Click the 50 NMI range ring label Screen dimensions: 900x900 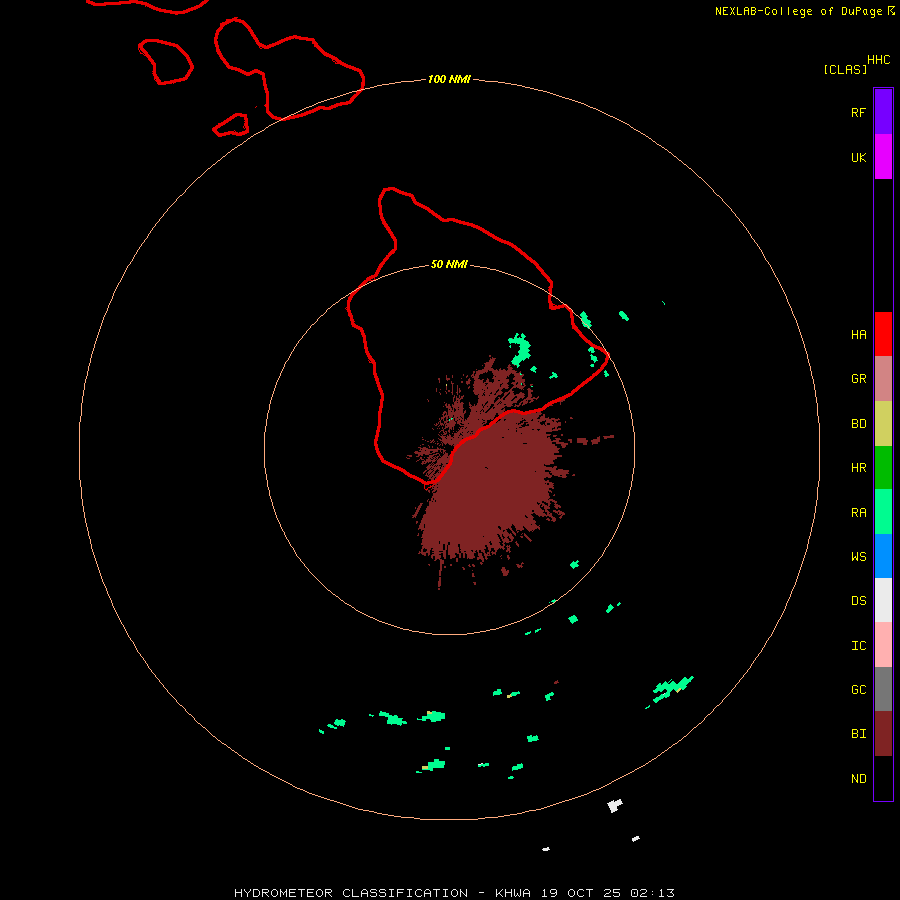(x=449, y=264)
